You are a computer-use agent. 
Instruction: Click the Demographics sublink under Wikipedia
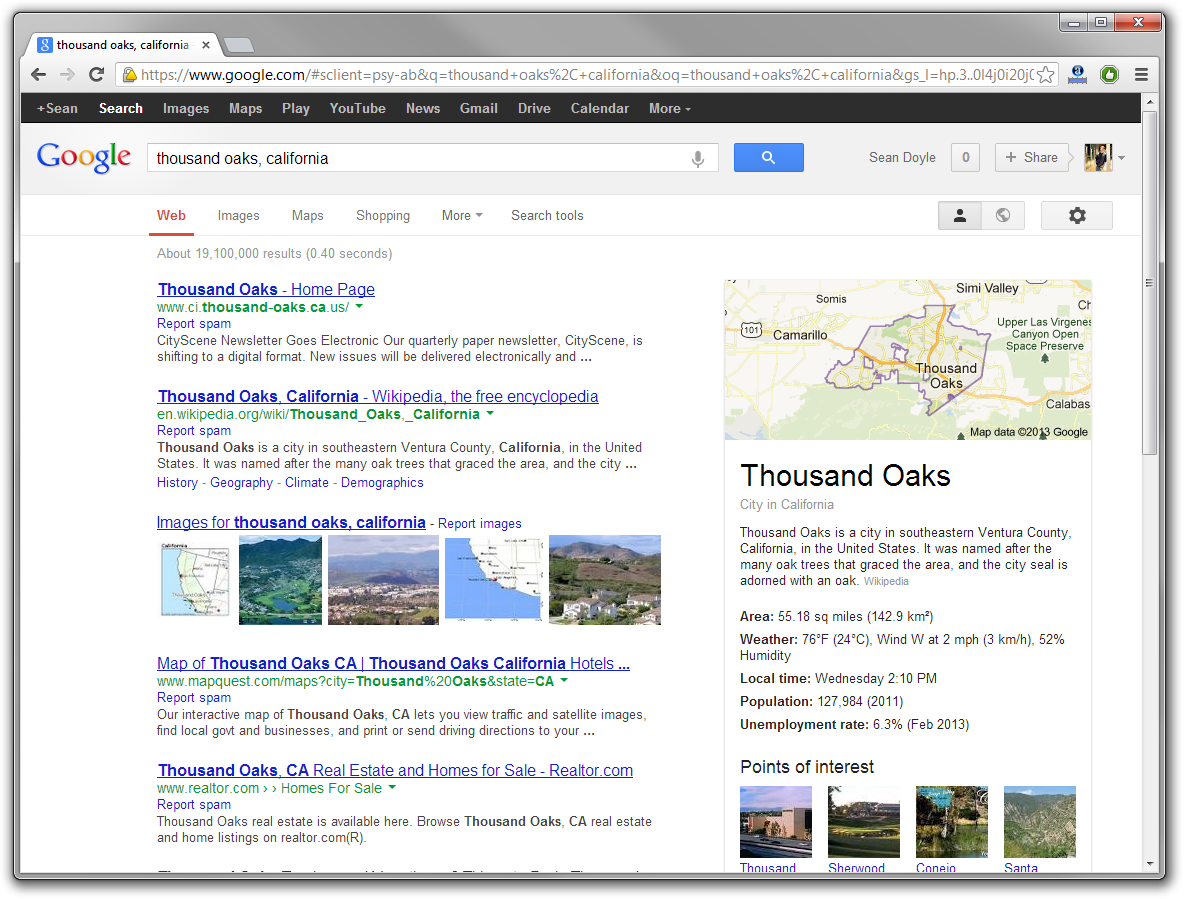(382, 483)
